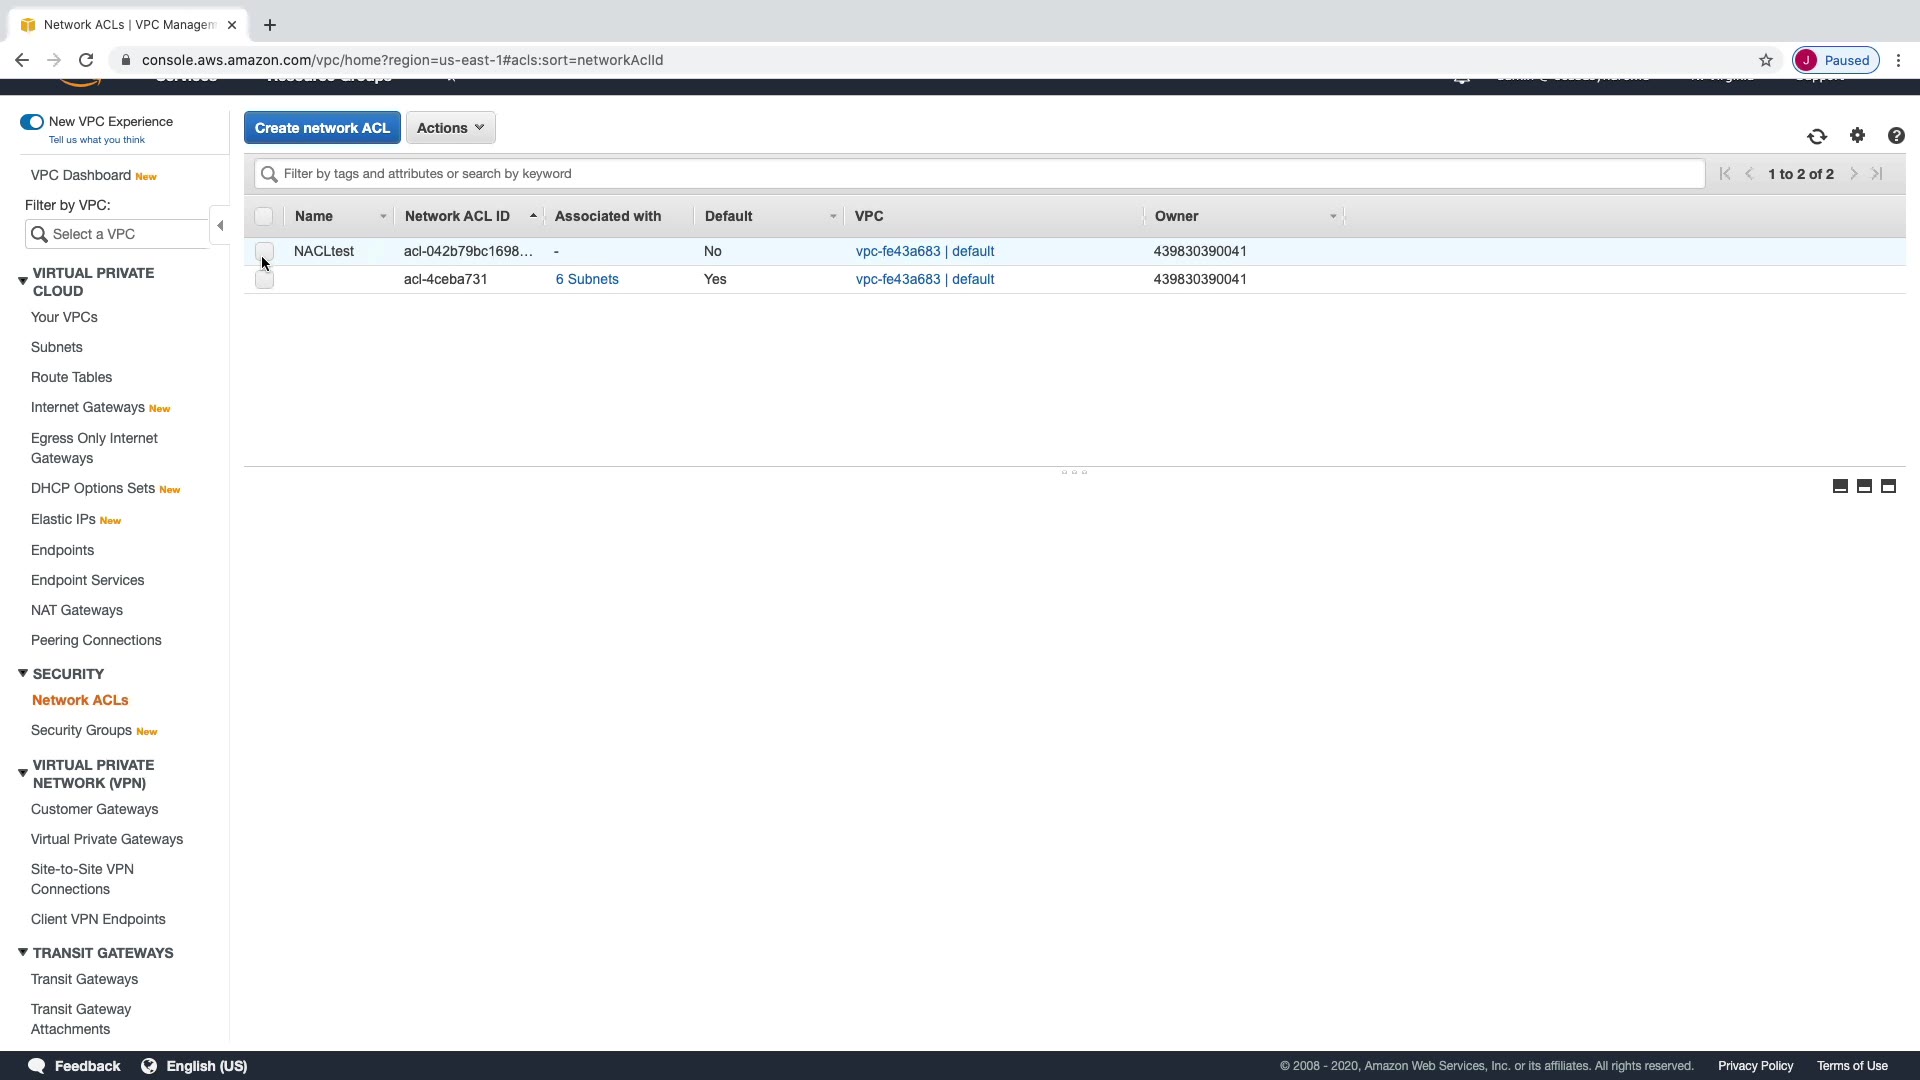Bookmark the page with the star icon
The height and width of the screenshot is (1080, 1920).
coord(1766,60)
